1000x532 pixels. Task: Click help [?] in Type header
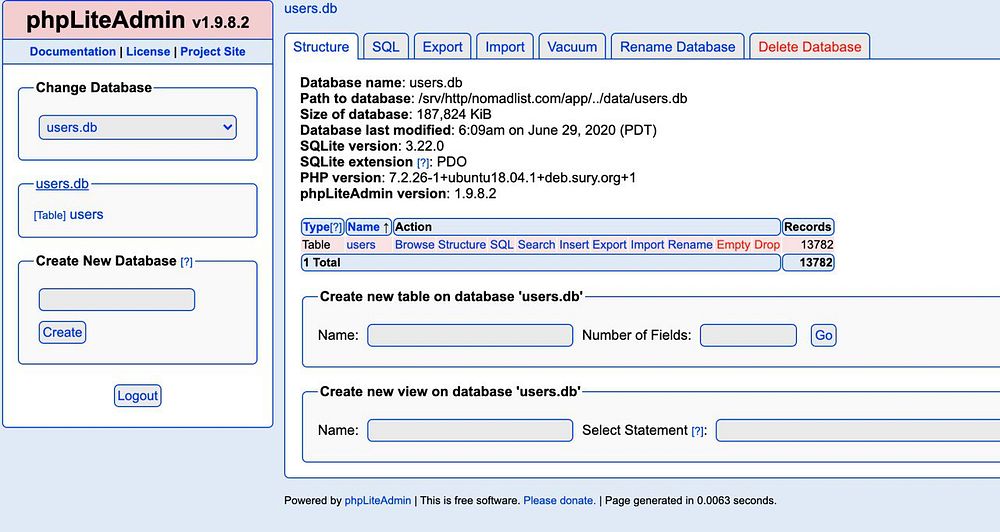tap(336, 227)
